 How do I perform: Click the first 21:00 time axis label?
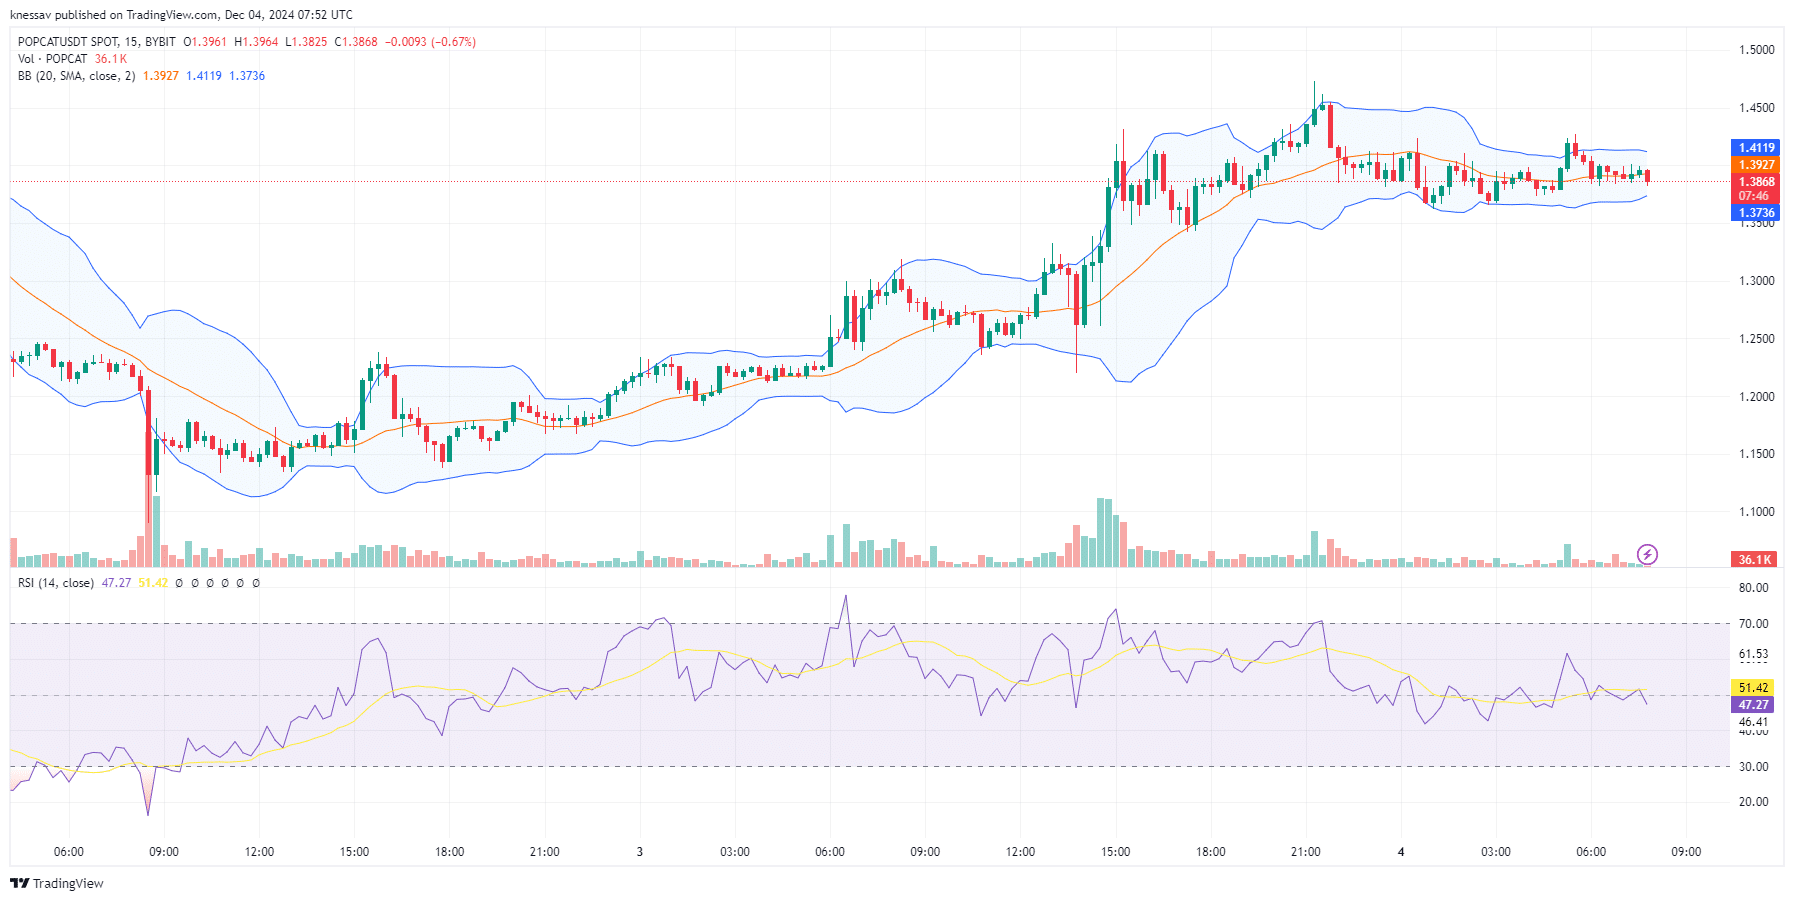click(x=545, y=852)
